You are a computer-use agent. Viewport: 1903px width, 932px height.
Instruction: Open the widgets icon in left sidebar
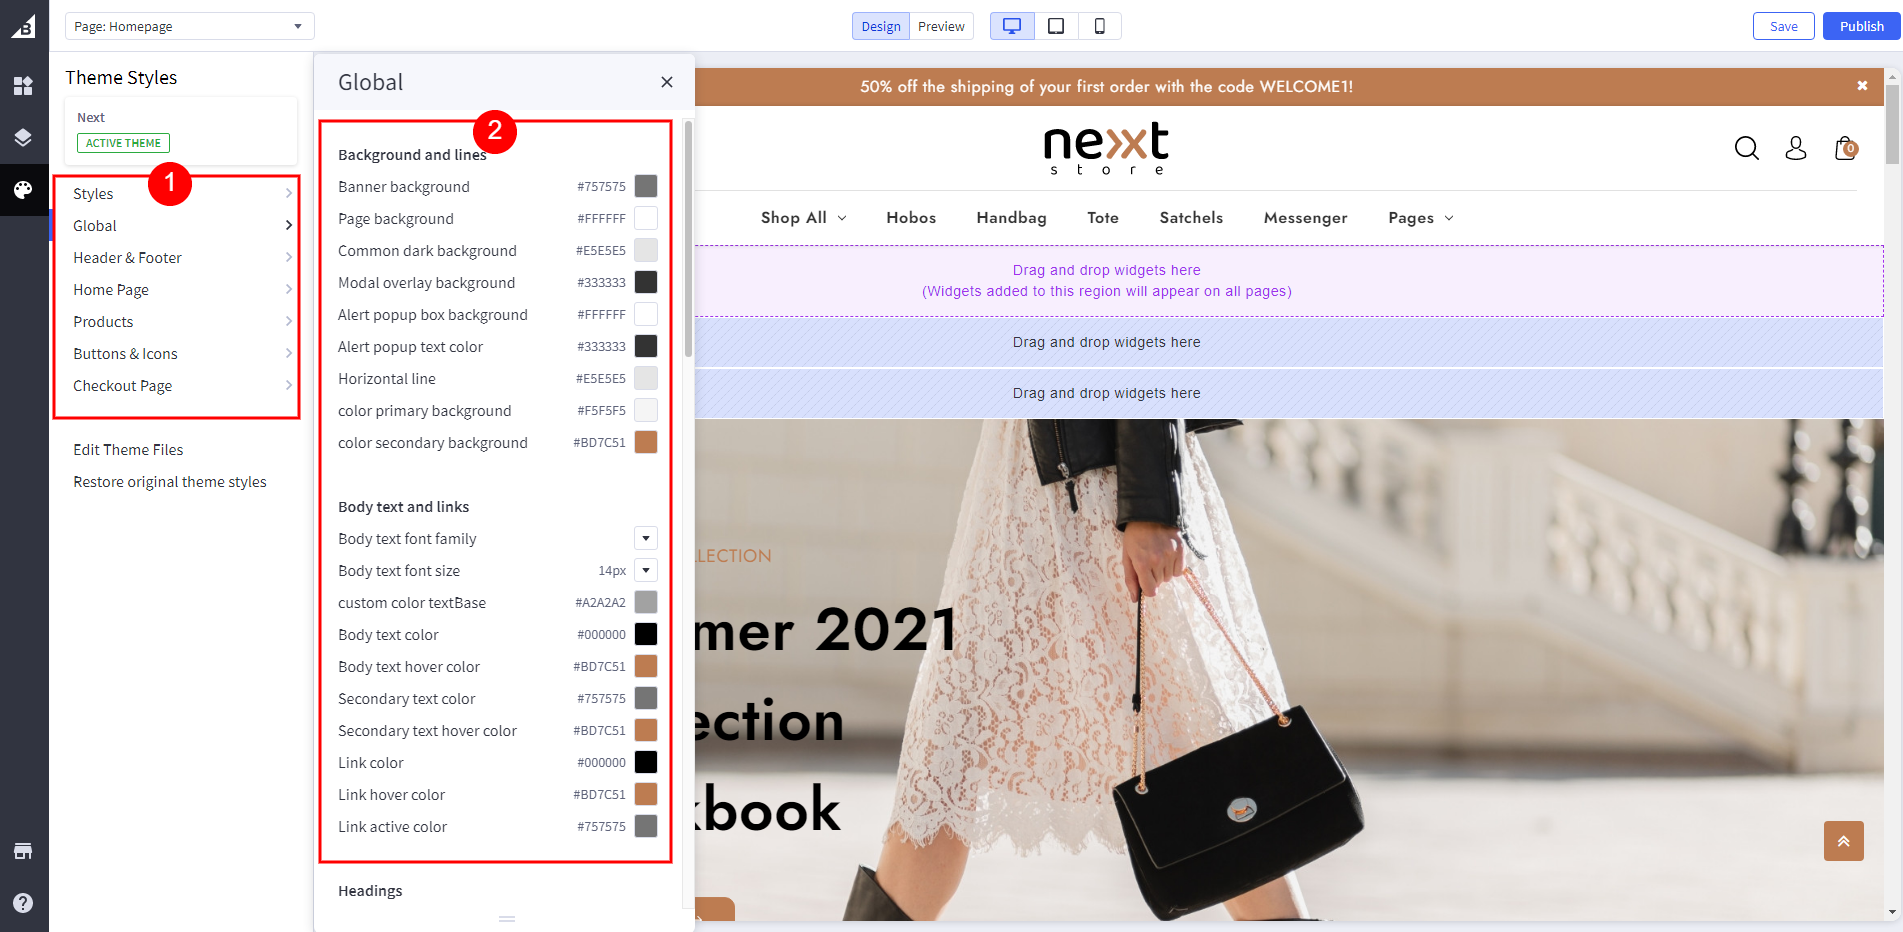[23, 86]
